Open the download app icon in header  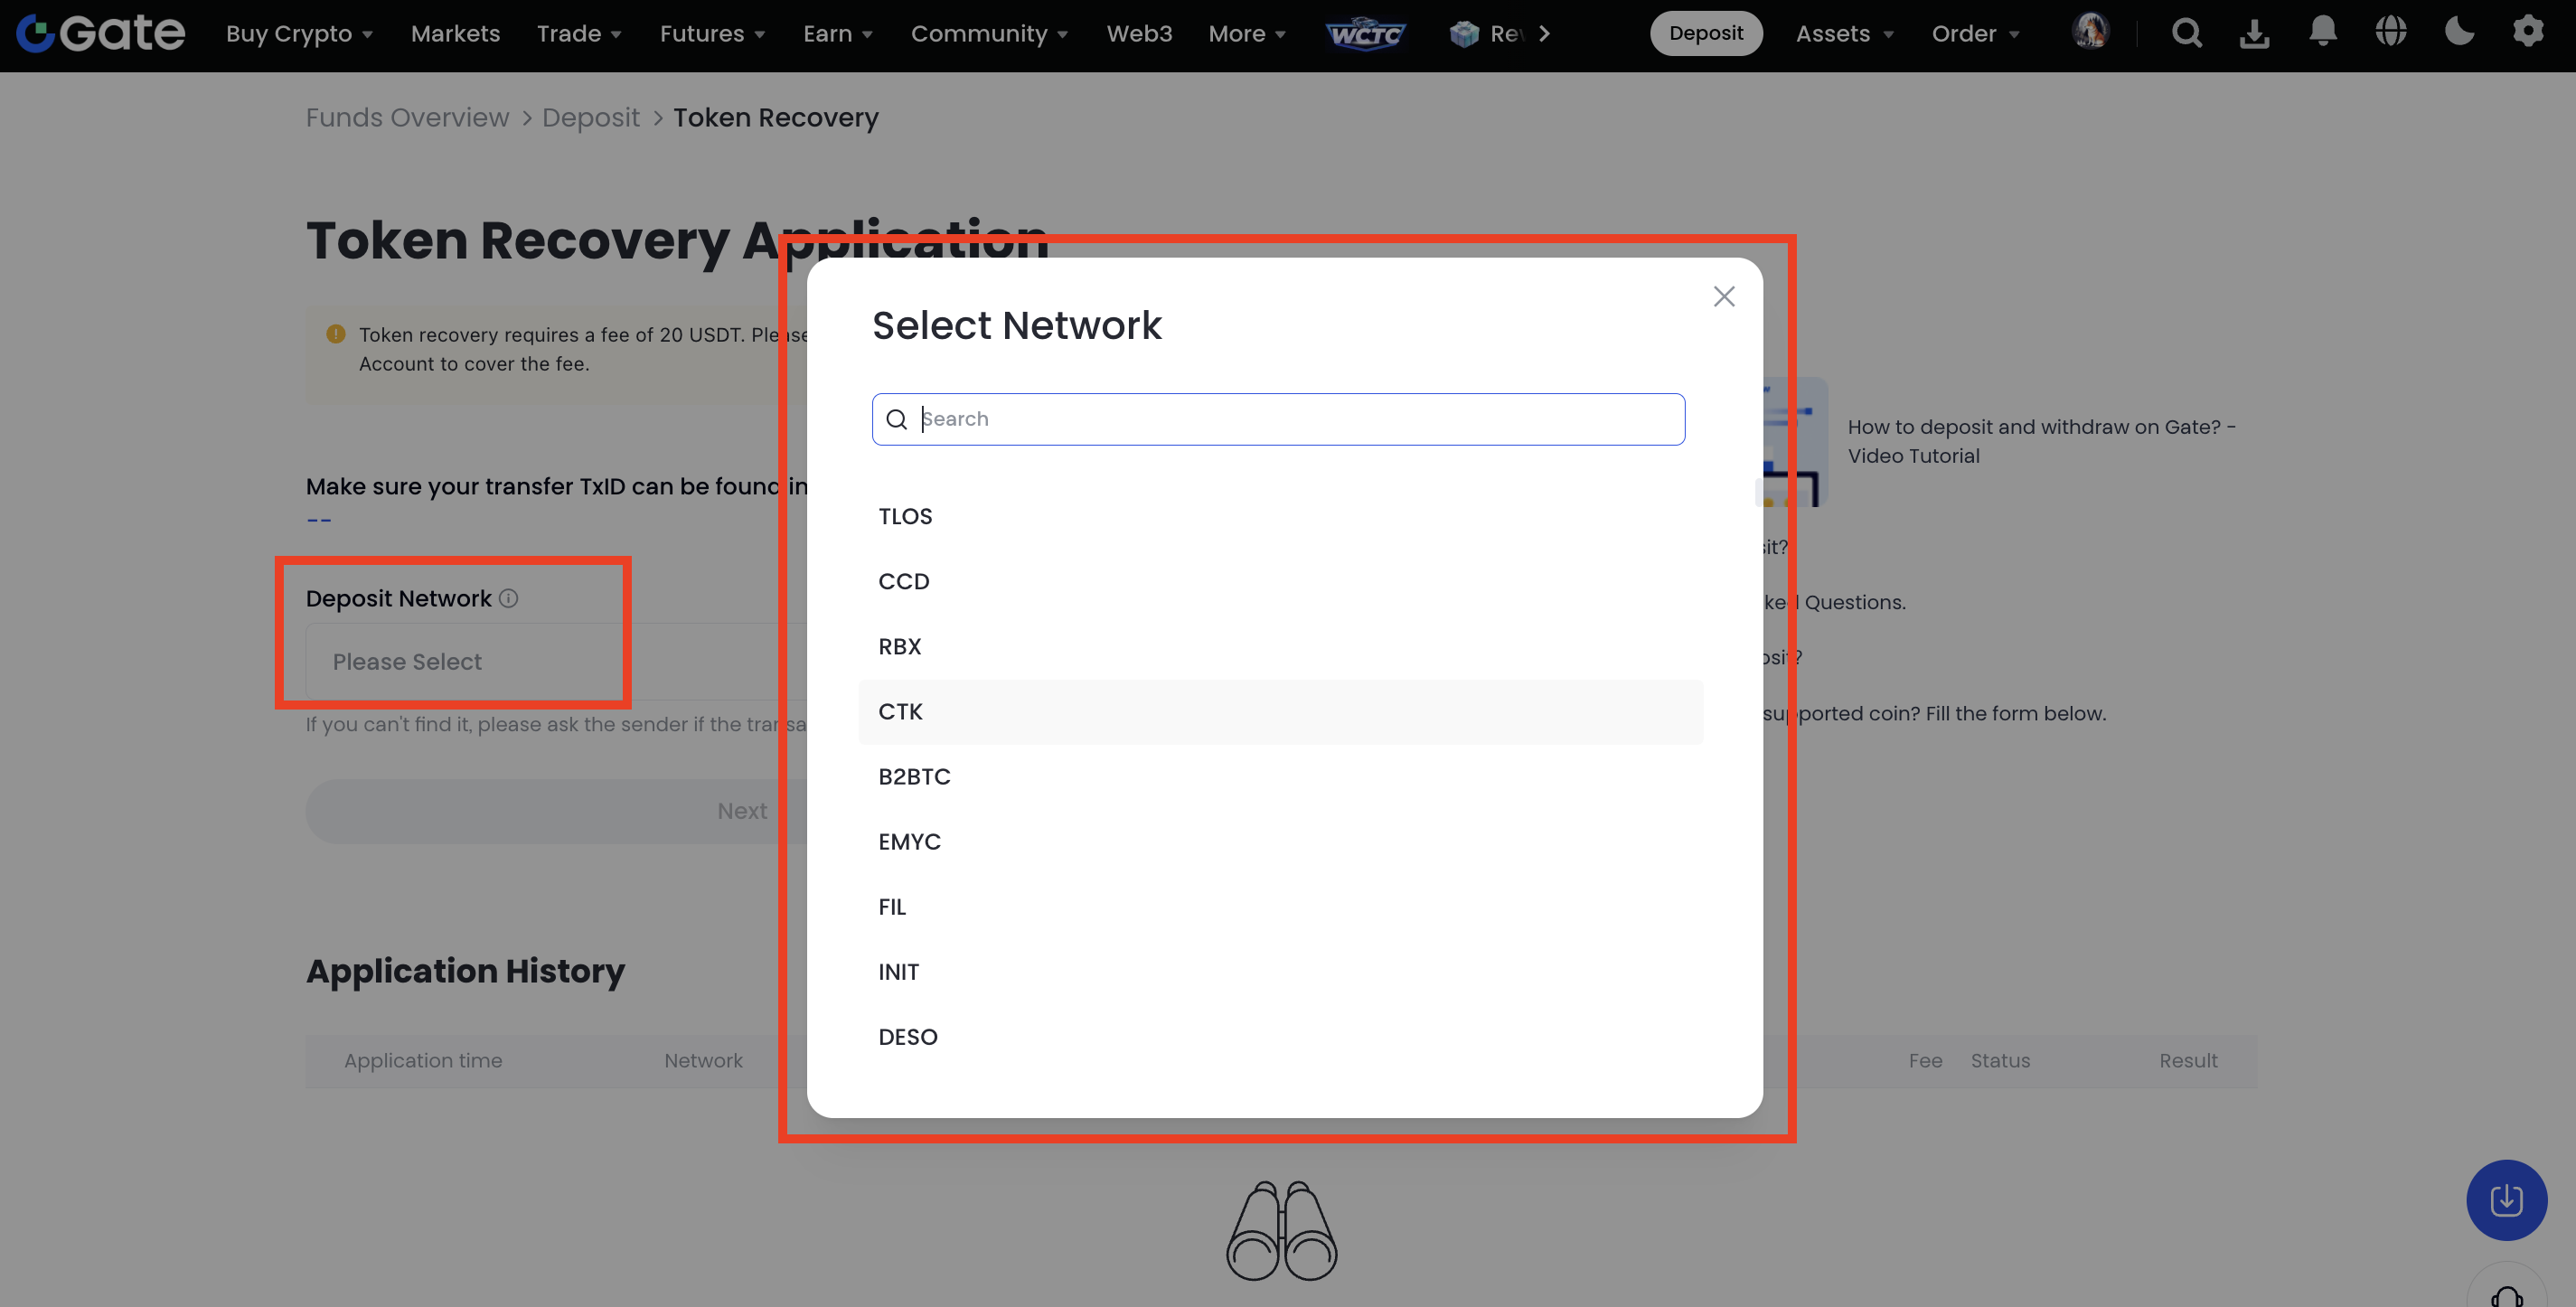pyautogui.click(x=2254, y=33)
